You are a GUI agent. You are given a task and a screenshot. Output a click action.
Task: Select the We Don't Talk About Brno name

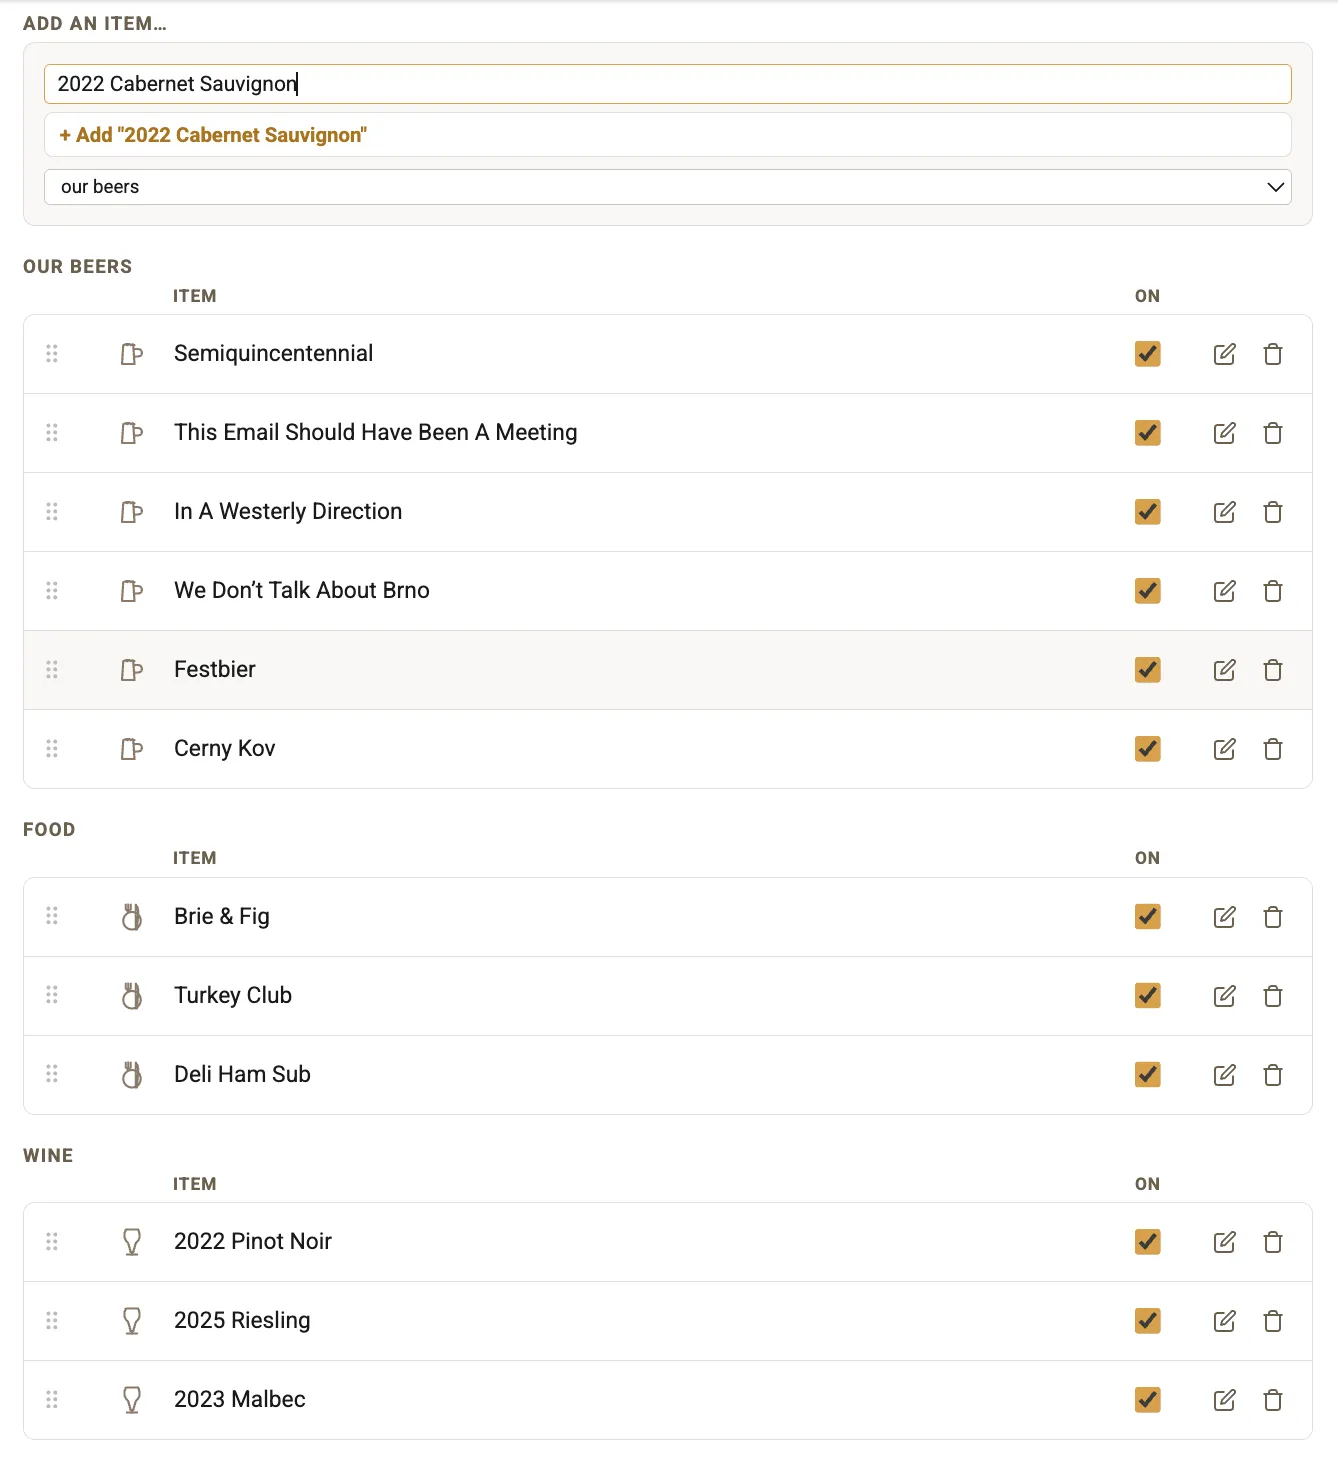pos(302,590)
